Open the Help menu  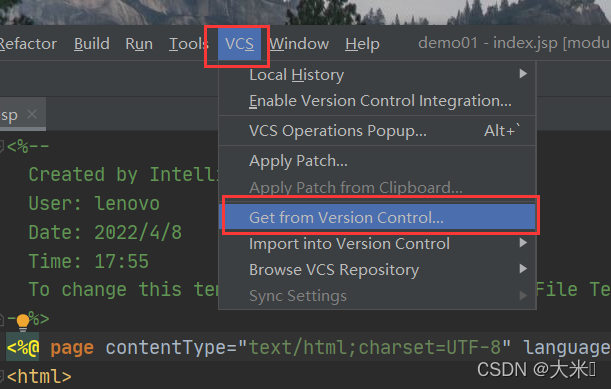[362, 44]
